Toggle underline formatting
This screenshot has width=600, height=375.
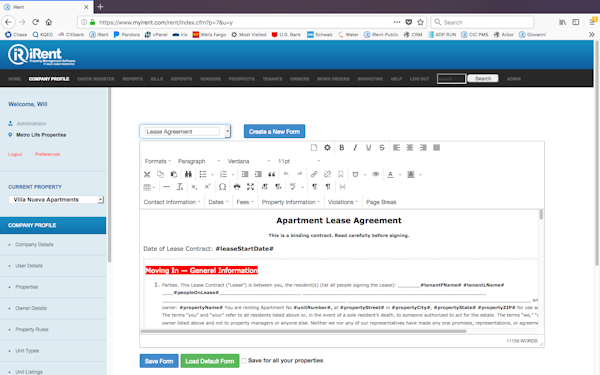coord(368,148)
